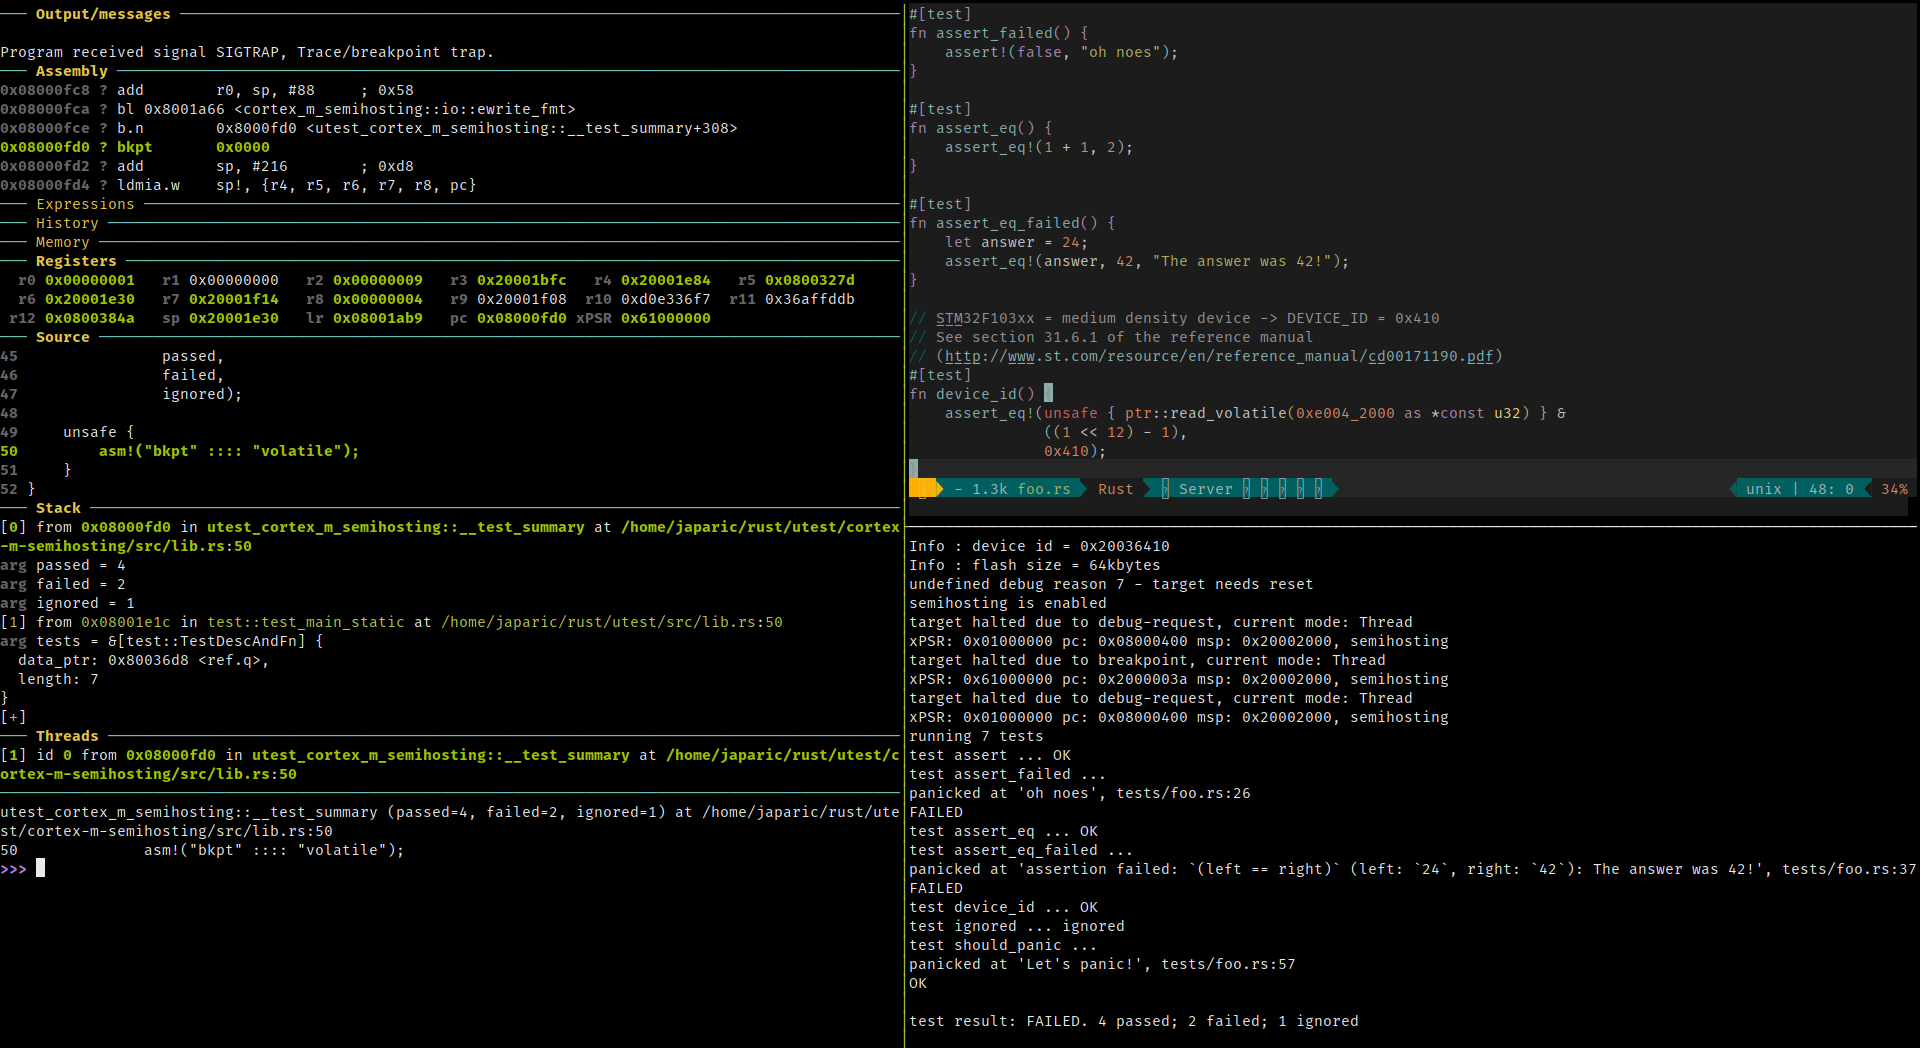Click the "Rust" filetype in the status line
The width and height of the screenshot is (1920, 1048).
pos(1116,489)
